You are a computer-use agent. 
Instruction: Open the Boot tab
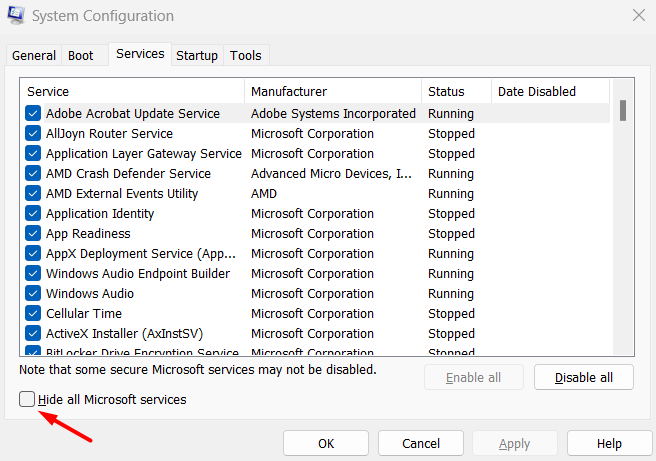(x=79, y=56)
